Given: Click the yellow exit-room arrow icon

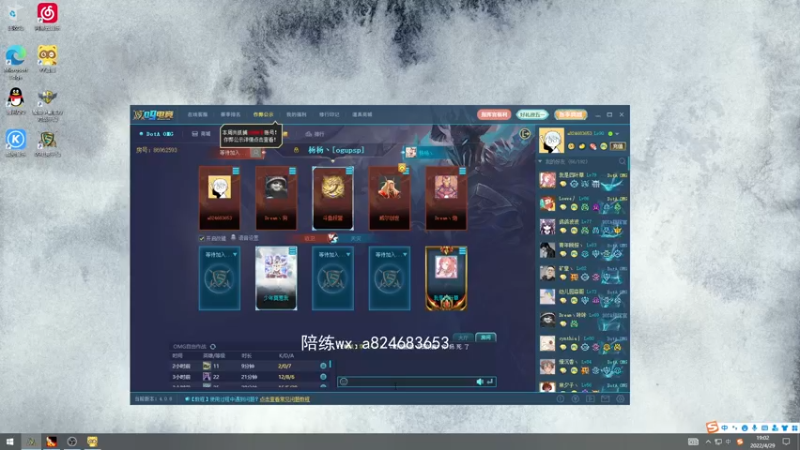Looking at the screenshot, I should pos(524,134).
